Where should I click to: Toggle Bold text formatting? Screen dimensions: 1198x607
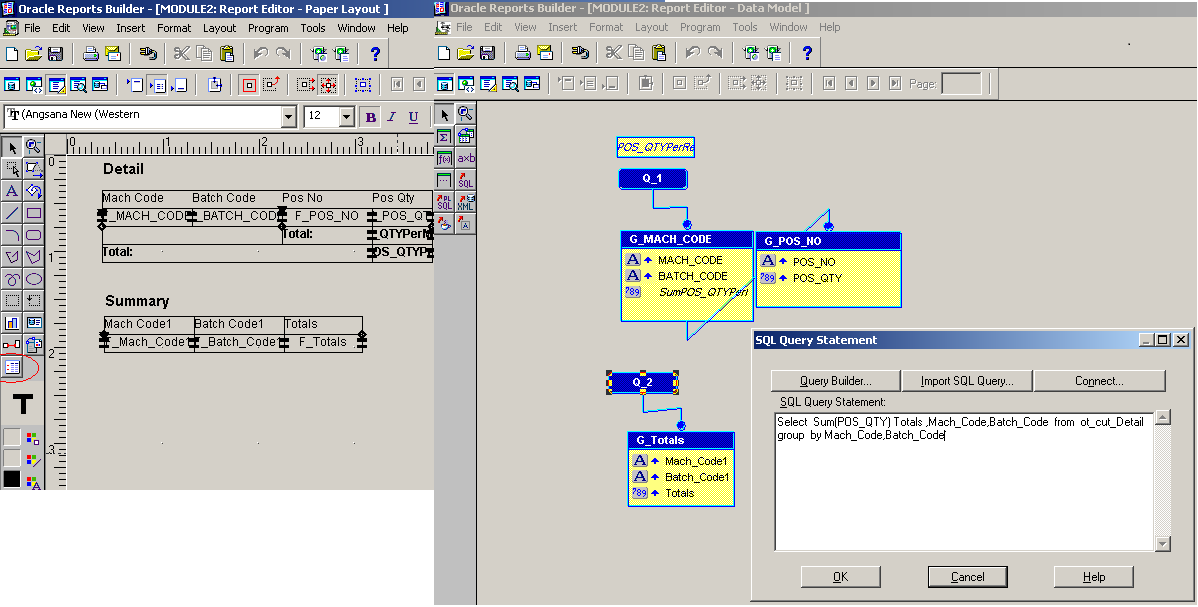[x=371, y=117]
